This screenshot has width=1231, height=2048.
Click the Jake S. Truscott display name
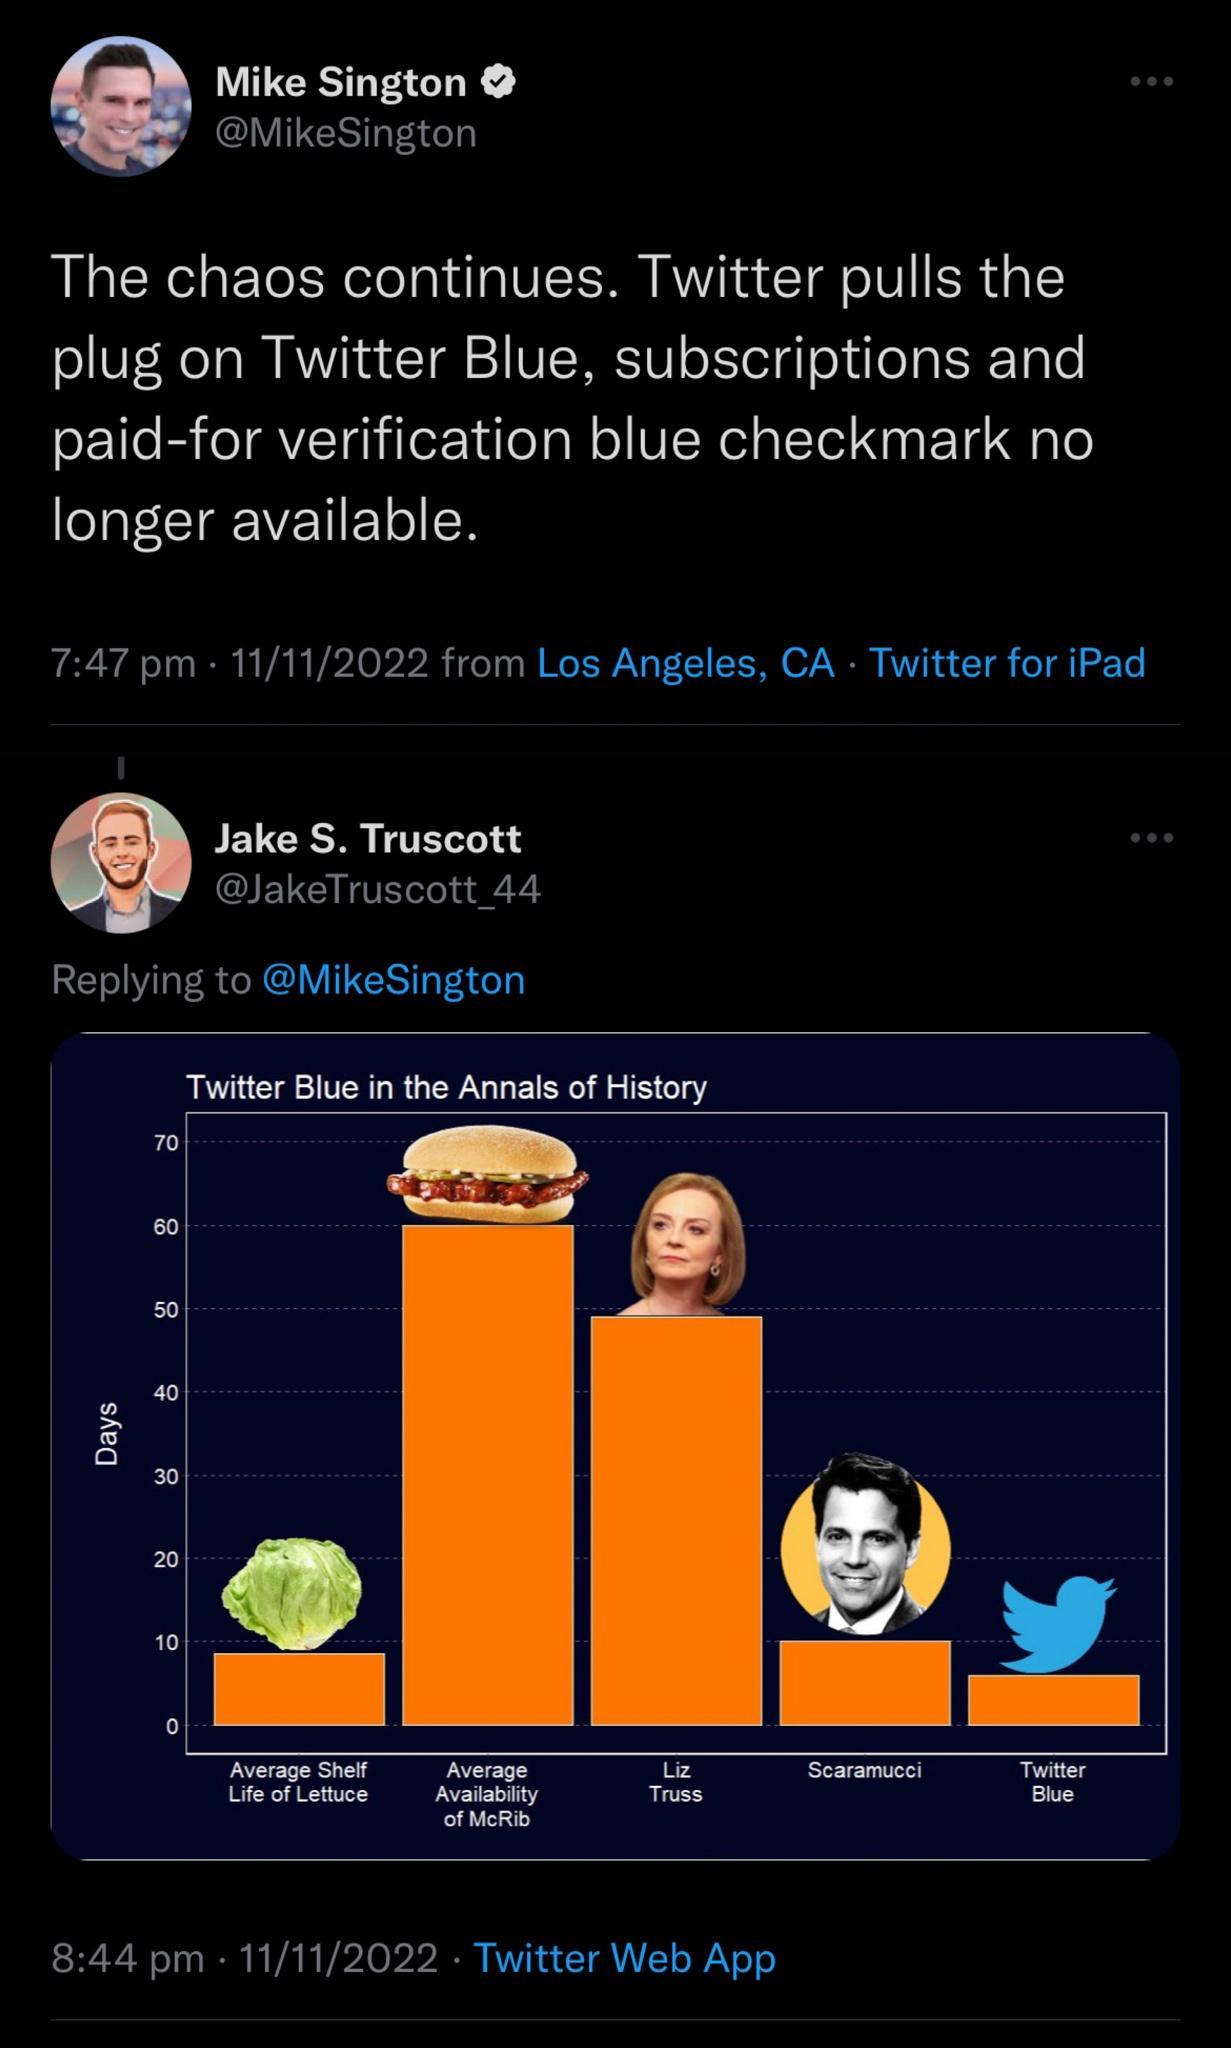(368, 839)
